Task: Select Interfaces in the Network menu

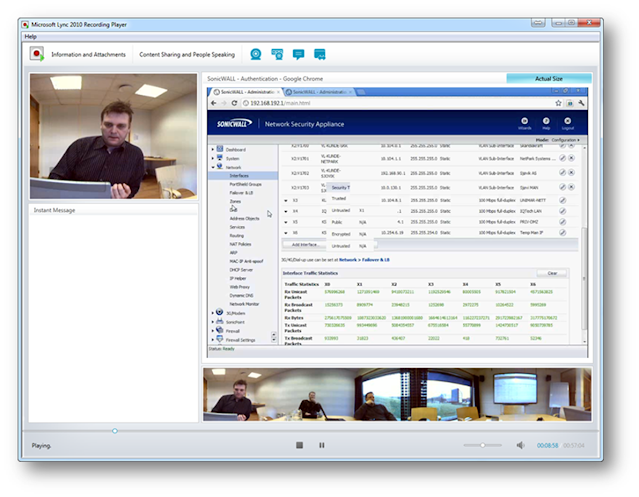Action: [239, 176]
